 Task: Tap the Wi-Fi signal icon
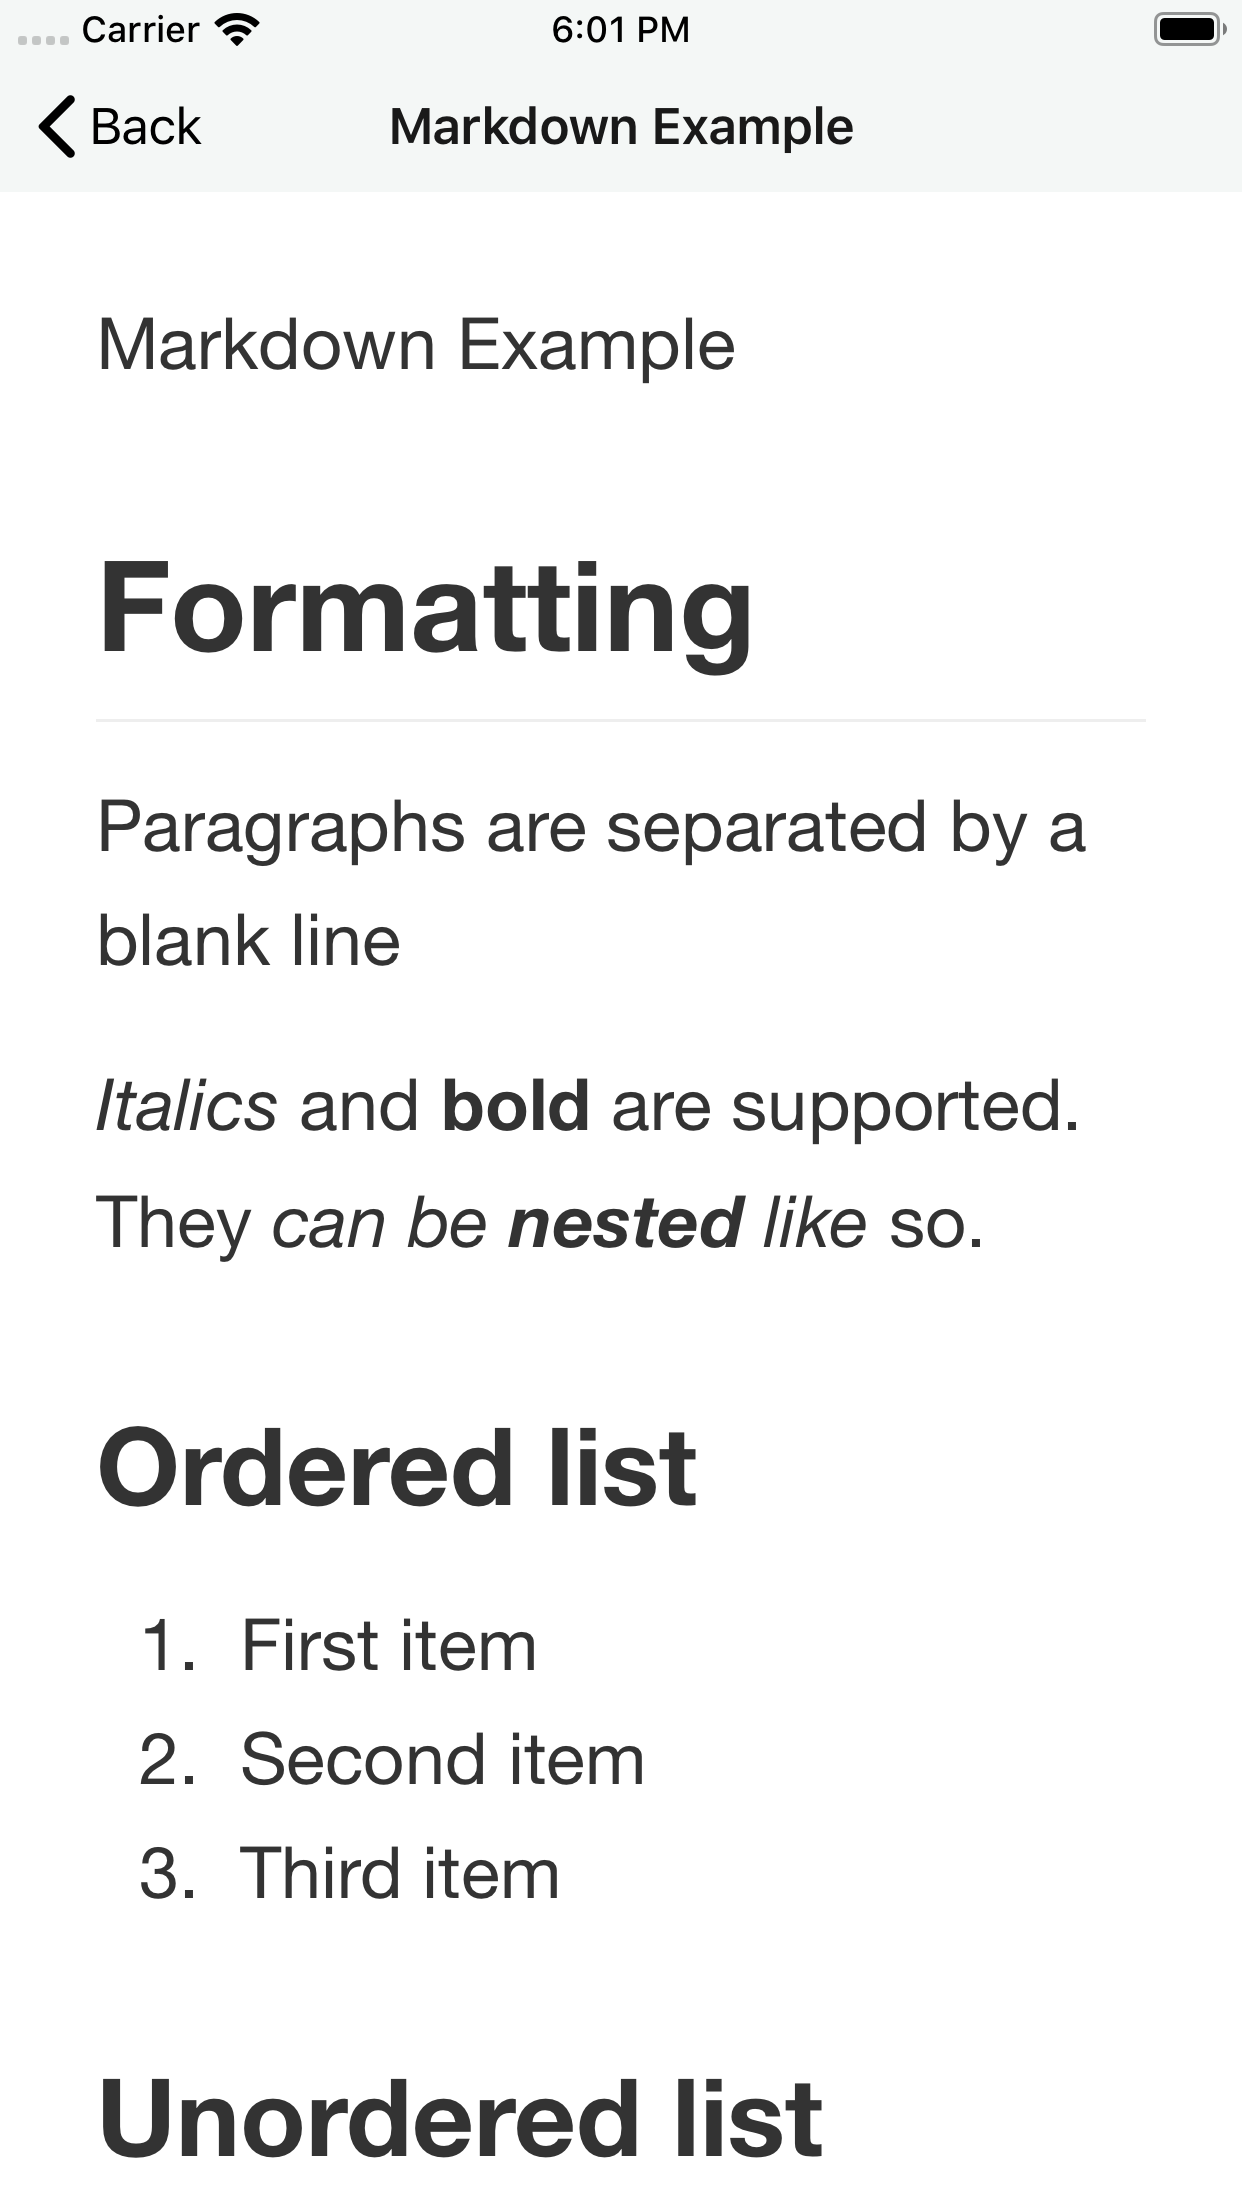pos(236,28)
